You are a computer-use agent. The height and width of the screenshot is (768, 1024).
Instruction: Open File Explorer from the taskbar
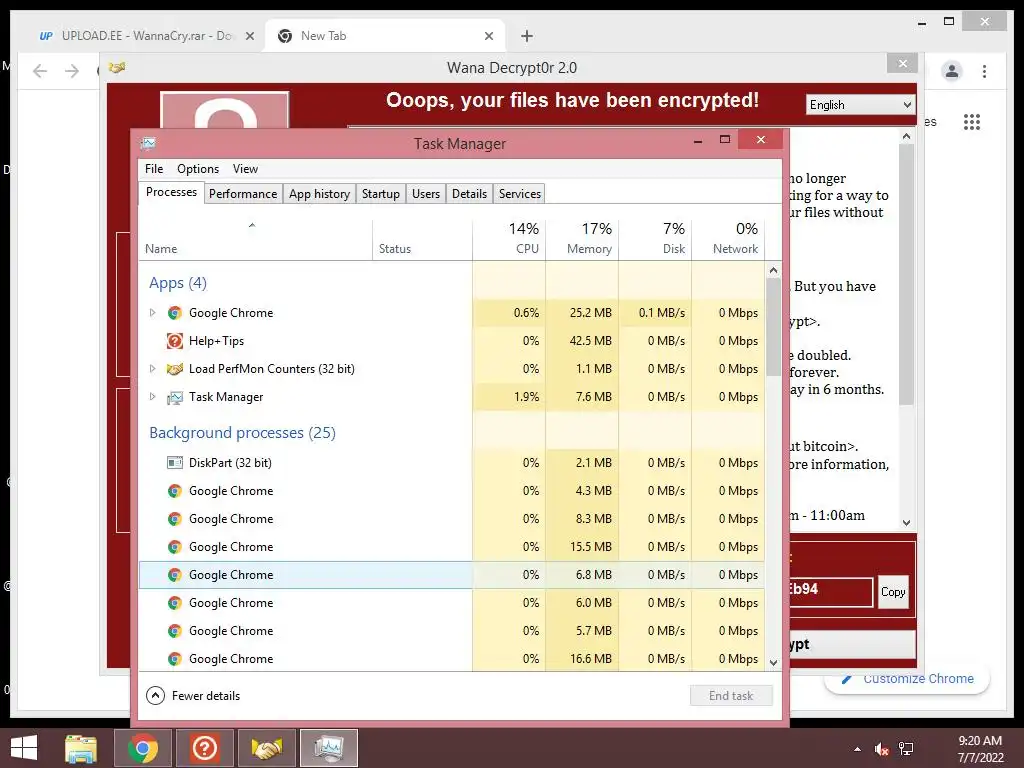81,748
